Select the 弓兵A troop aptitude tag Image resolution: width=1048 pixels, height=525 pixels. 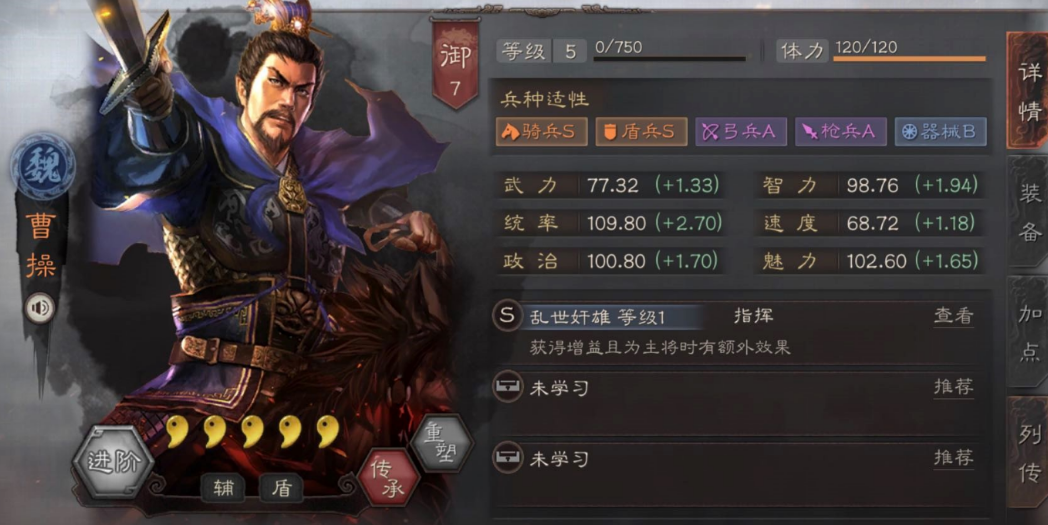coord(741,132)
